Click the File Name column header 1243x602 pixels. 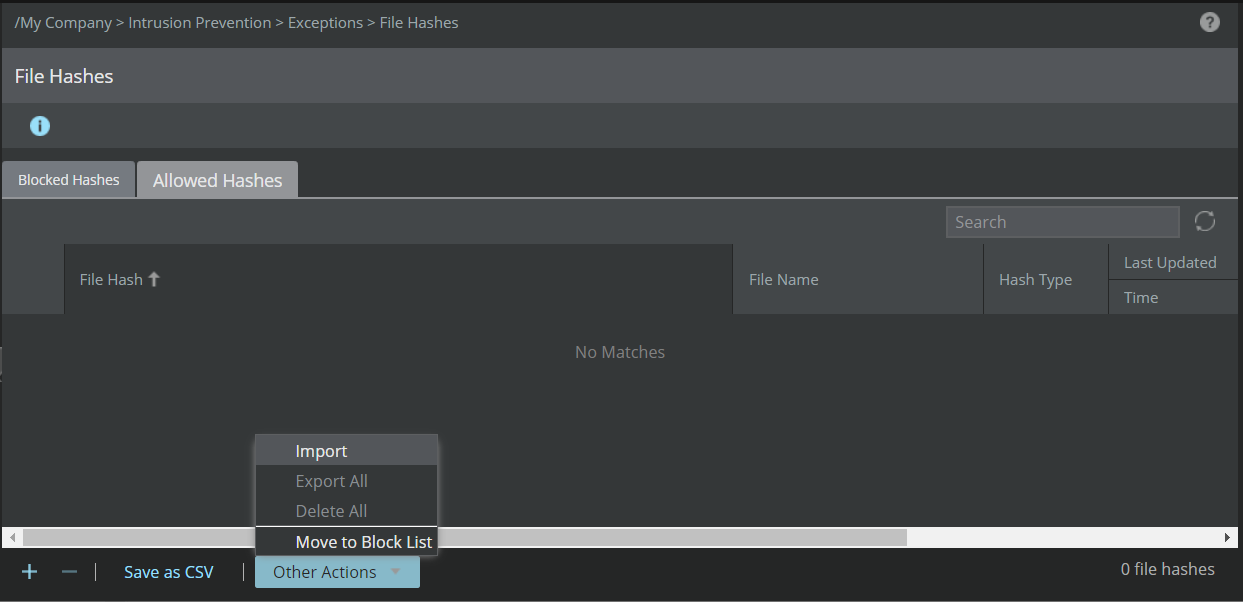coord(857,279)
